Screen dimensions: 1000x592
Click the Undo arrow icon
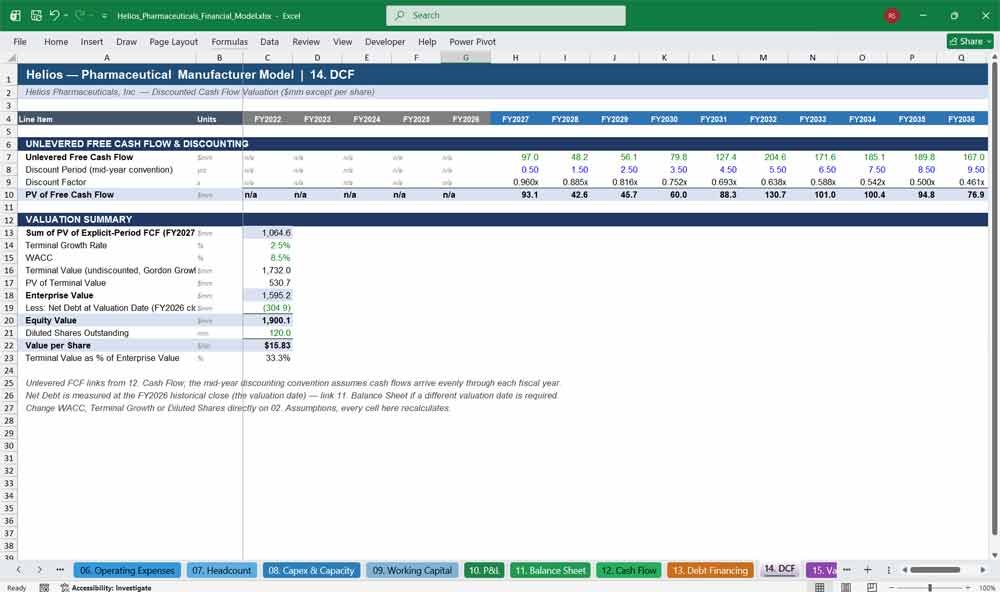click(x=54, y=15)
